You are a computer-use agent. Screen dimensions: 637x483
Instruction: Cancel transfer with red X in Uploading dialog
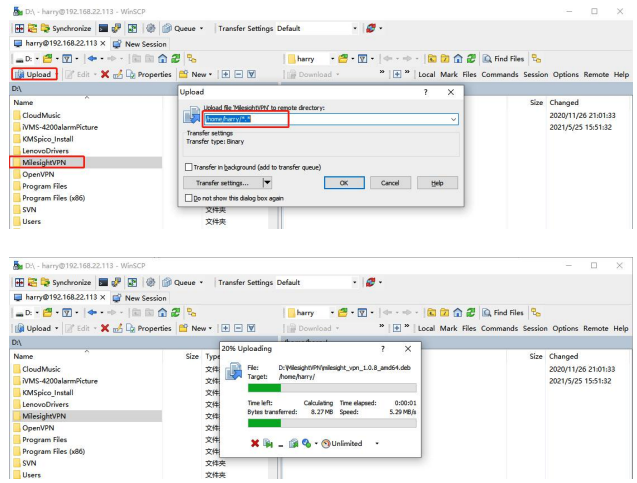pyautogui.click(x=255, y=443)
